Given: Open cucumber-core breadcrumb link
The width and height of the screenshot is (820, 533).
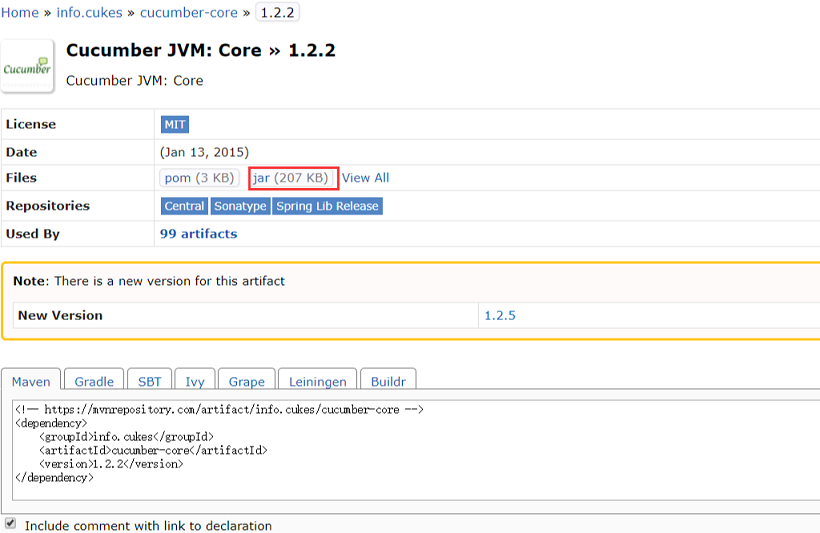Looking at the screenshot, I should (189, 13).
